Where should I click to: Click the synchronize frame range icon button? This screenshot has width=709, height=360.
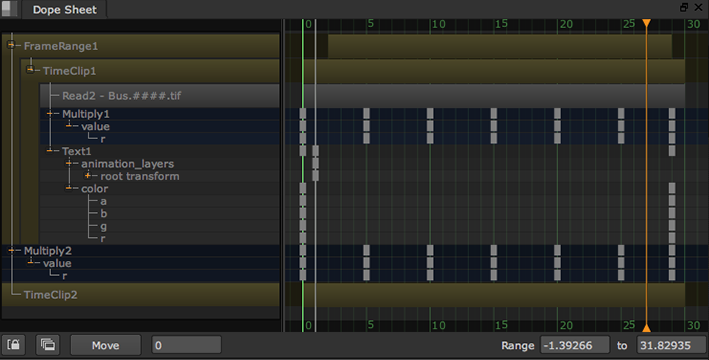coord(13,345)
